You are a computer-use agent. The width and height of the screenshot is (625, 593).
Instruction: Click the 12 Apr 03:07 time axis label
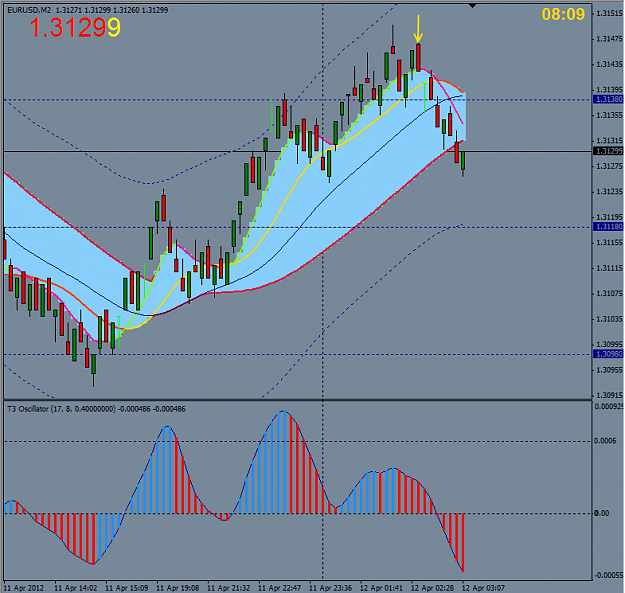[483, 588]
